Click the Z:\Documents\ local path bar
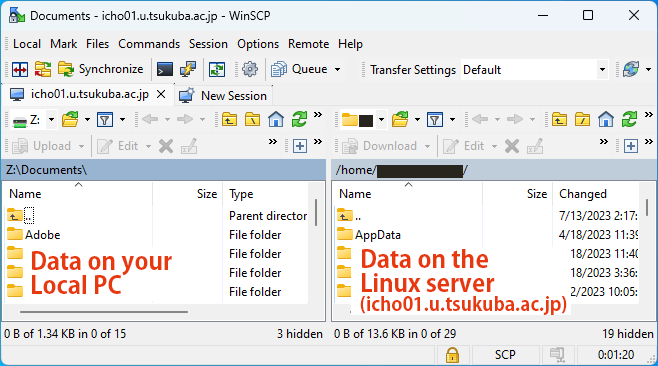The width and height of the screenshot is (658, 366). point(164,170)
